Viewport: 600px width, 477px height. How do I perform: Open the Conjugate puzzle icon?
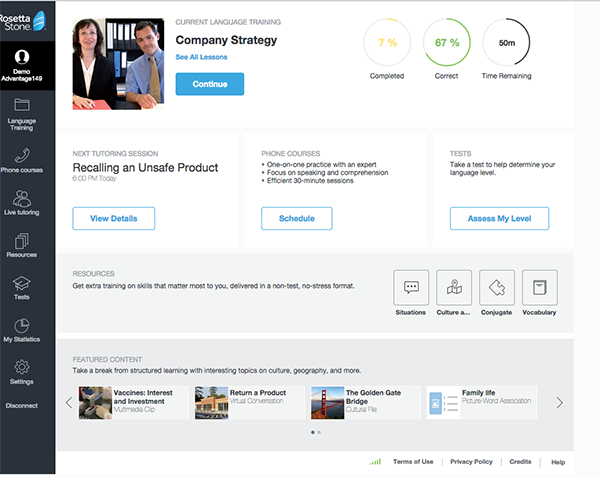coord(496,287)
